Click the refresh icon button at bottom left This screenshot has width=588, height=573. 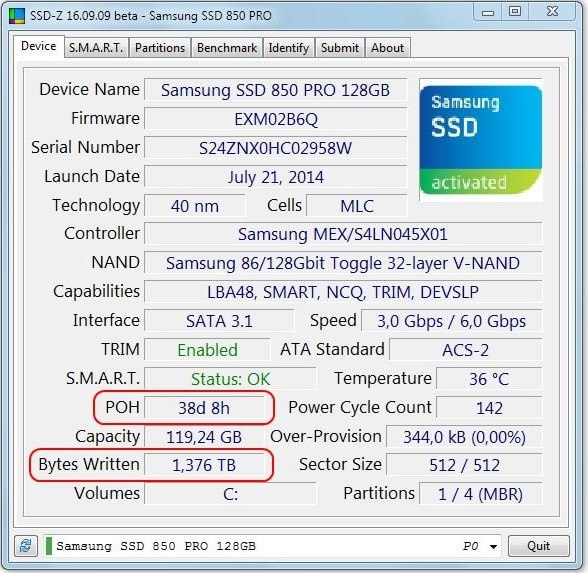coord(26,546)
